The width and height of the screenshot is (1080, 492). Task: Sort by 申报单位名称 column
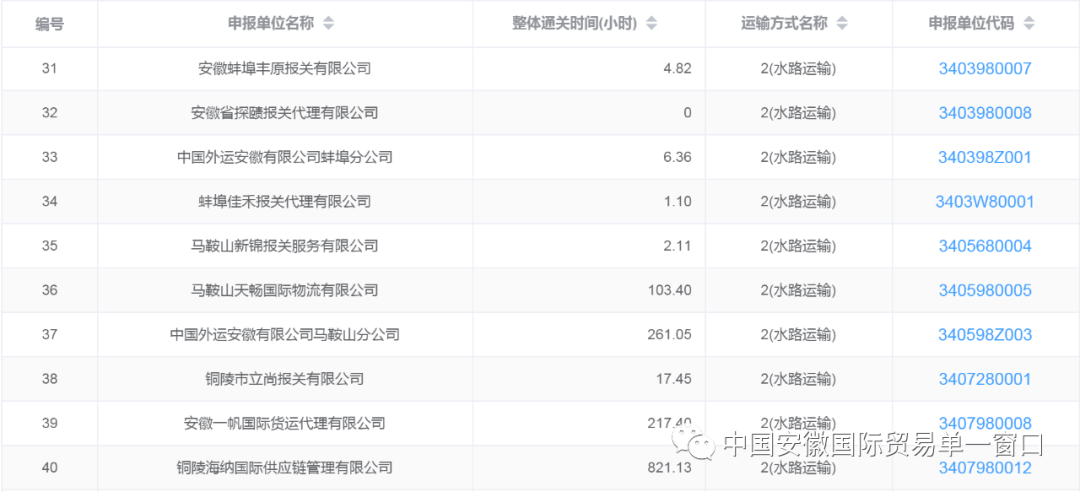[329, 23]
